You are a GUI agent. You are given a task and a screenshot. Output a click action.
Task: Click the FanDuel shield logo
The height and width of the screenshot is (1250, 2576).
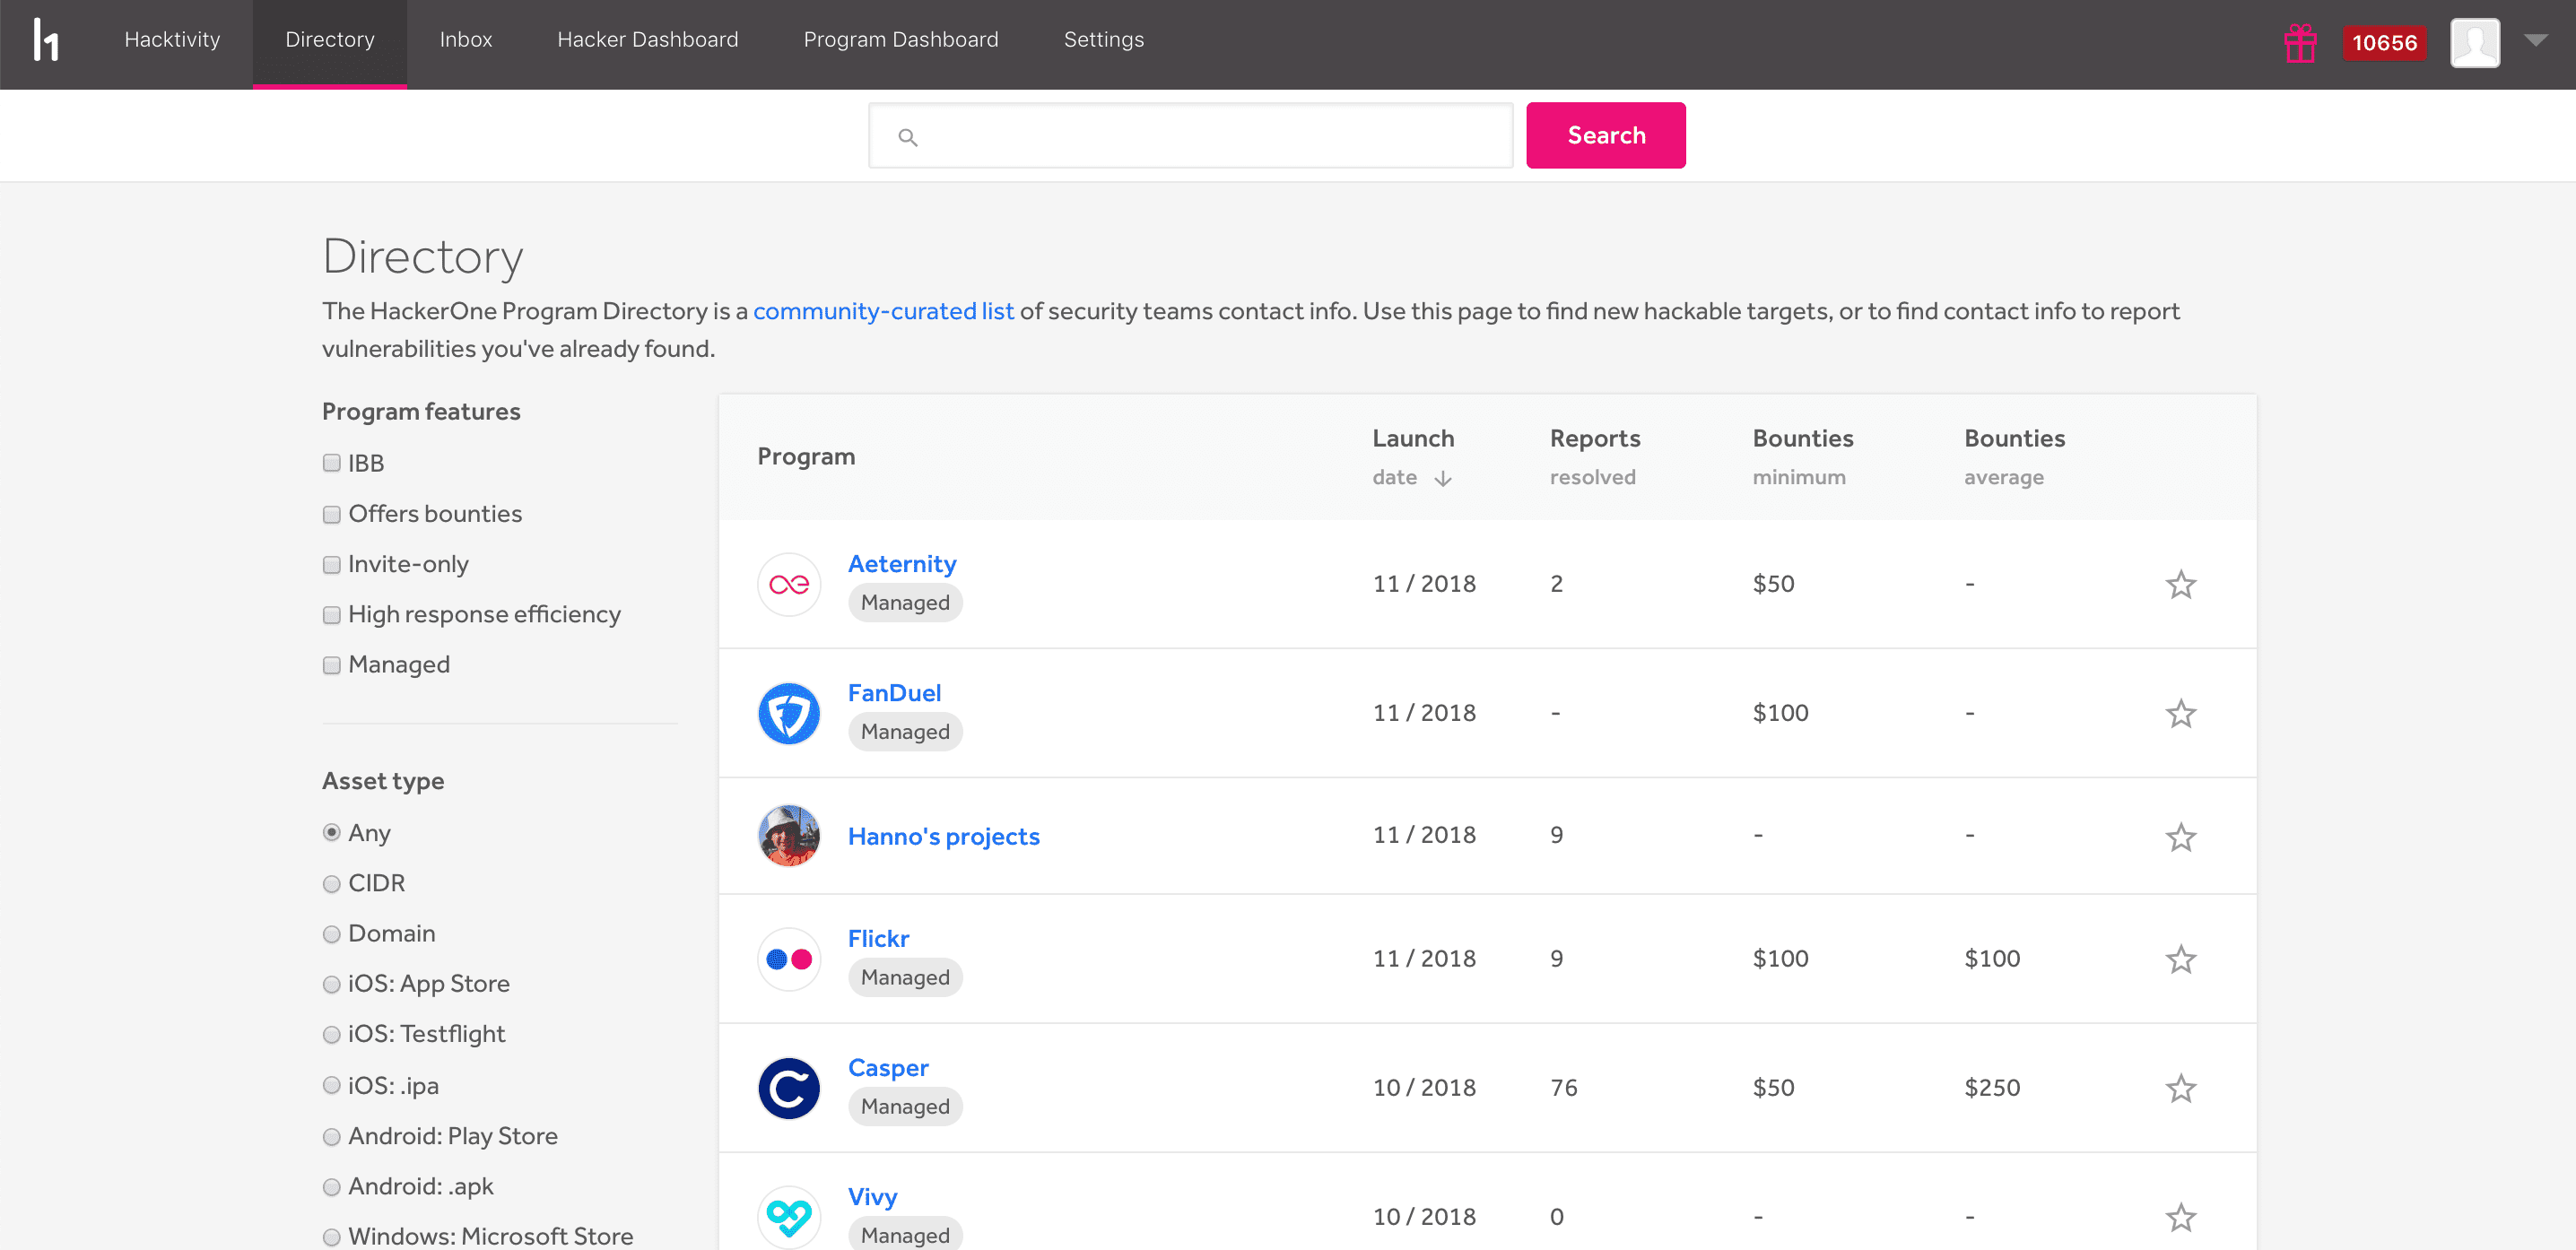point(789,714)
